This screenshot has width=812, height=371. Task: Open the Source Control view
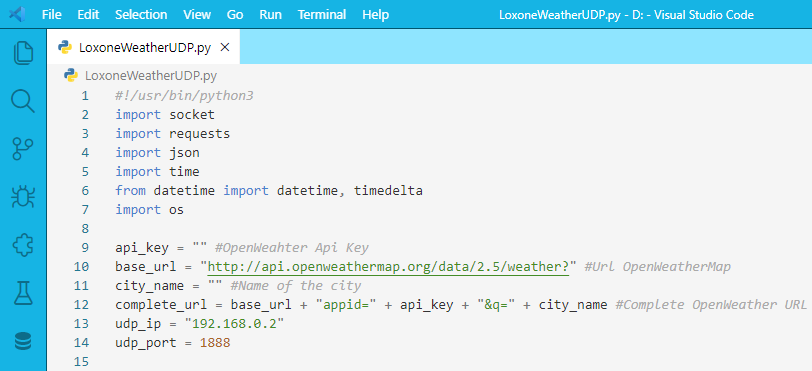pos(23,149)
